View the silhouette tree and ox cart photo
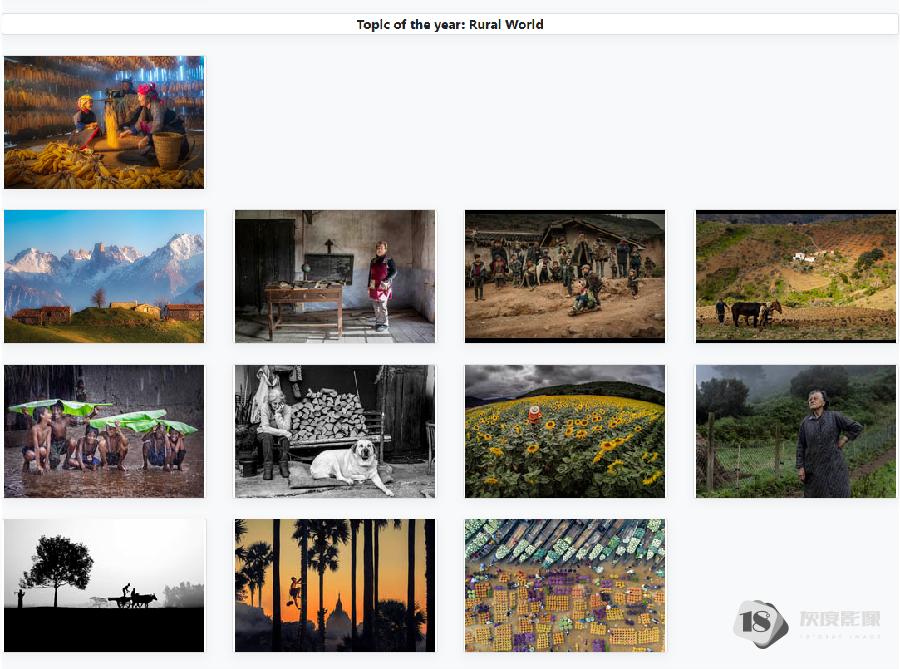Screen dimensions: 900x669 (104, 585)
